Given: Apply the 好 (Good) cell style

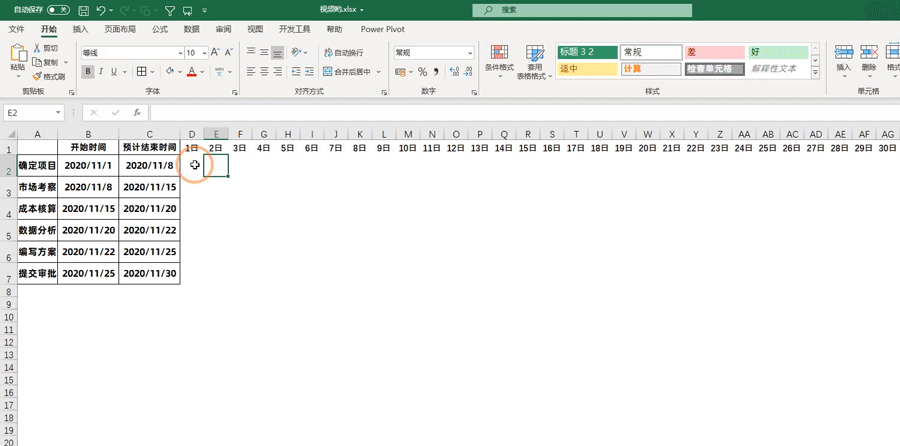Looking at the screenshot, I should (778, 52).
